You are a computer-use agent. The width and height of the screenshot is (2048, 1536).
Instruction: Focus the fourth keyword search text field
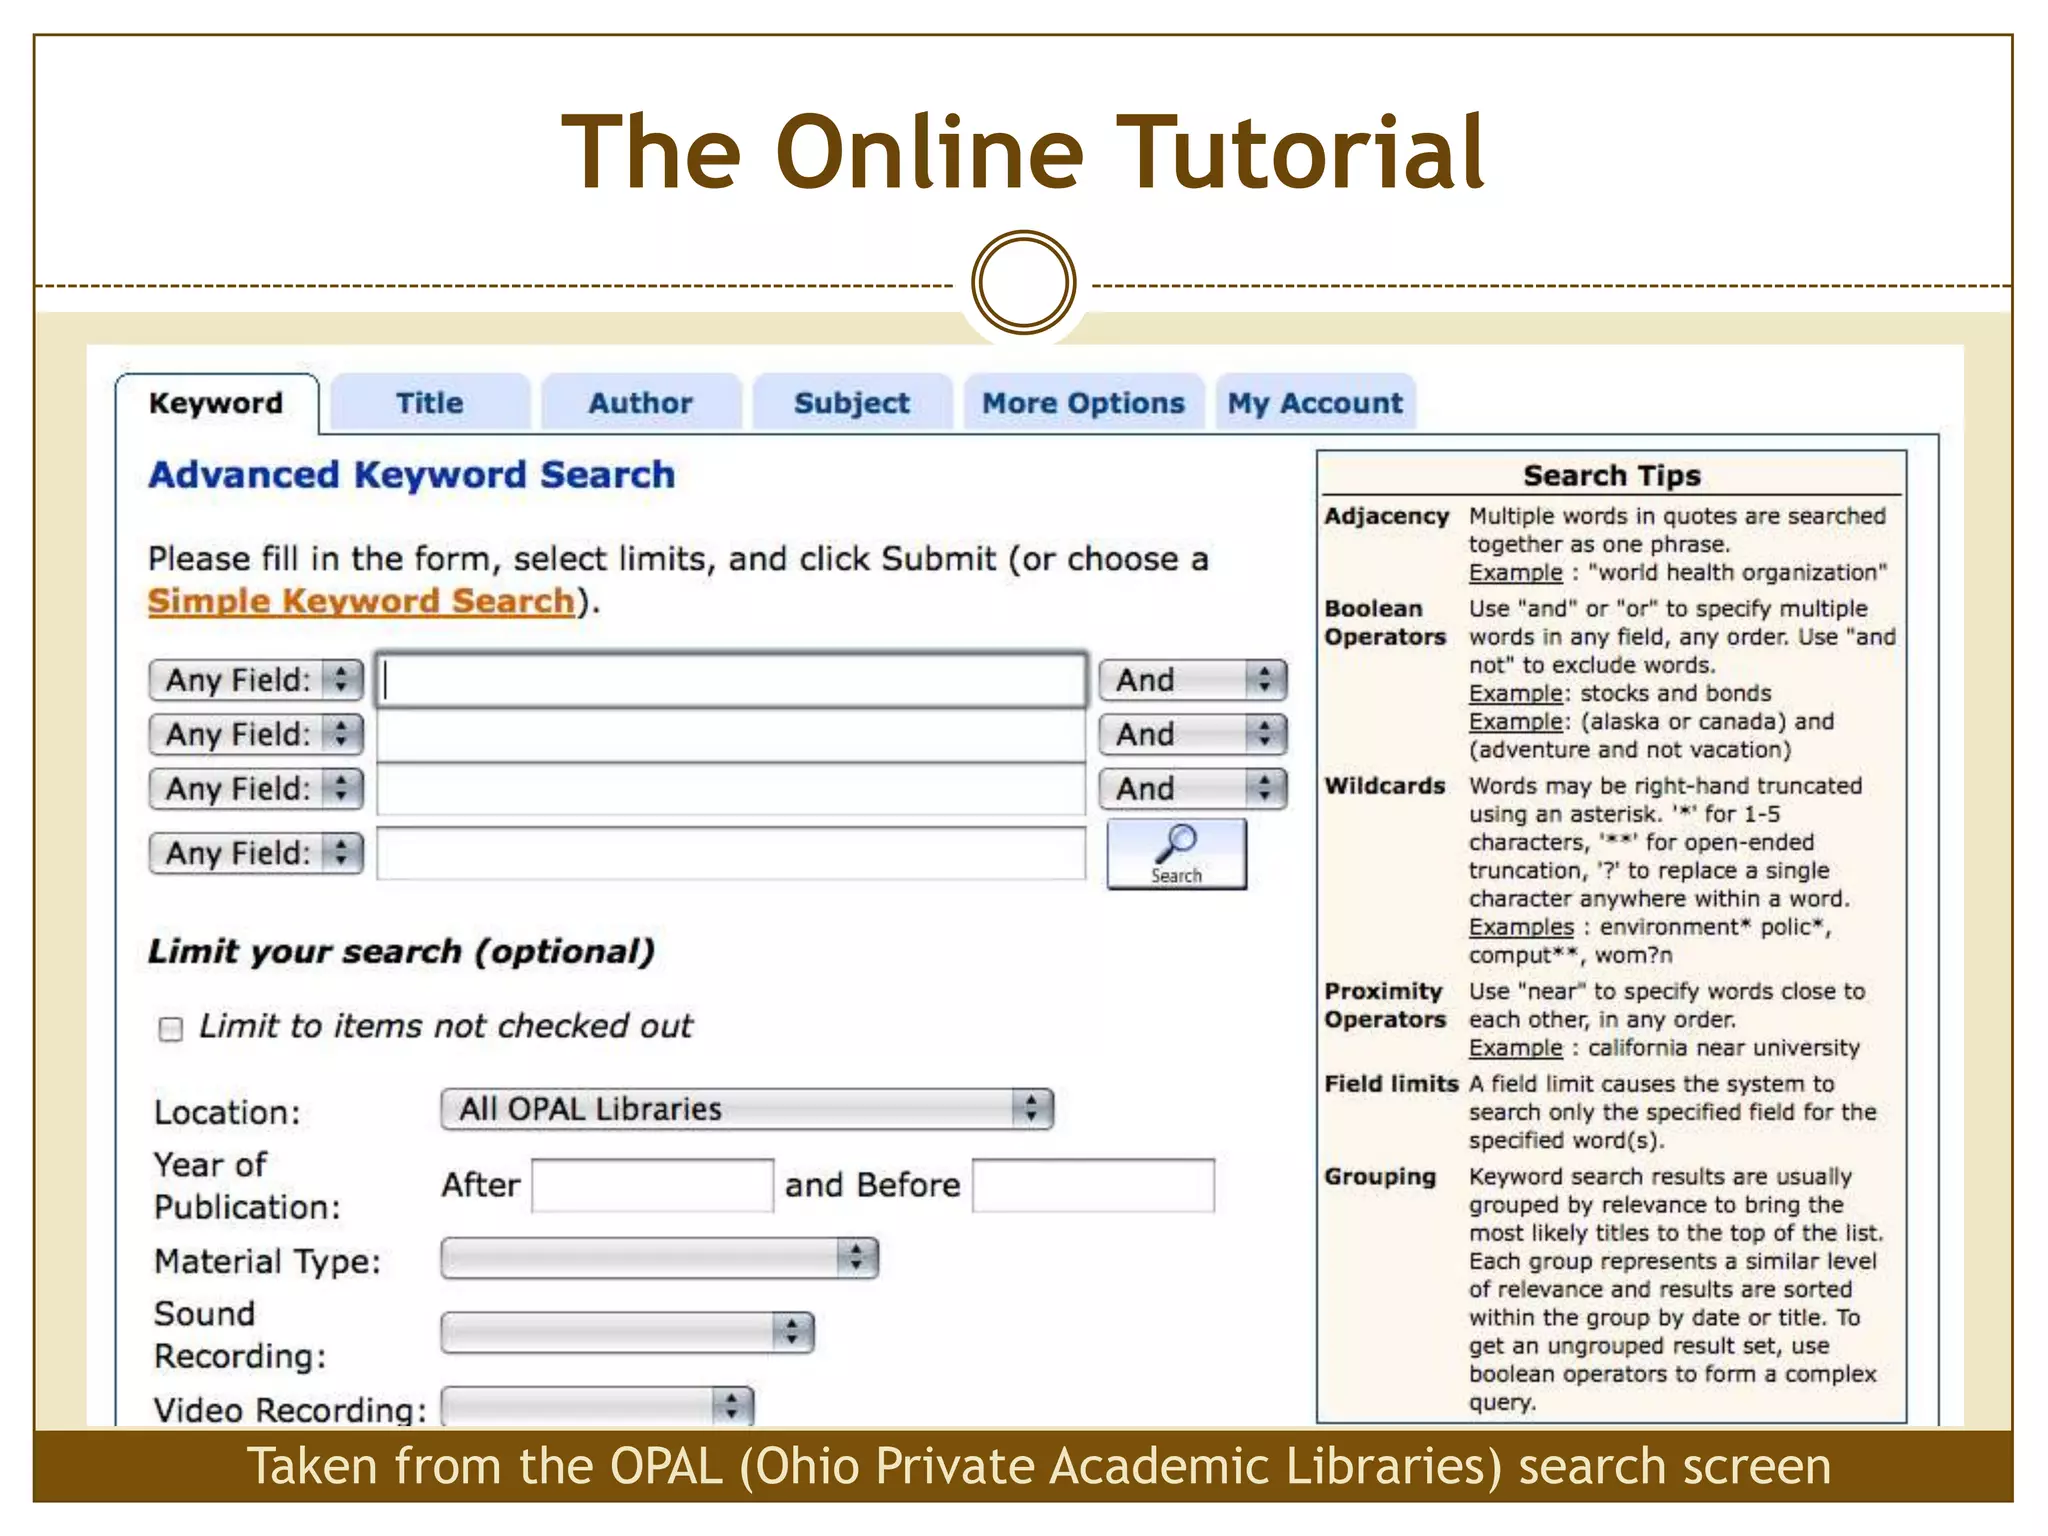pos(731,853)
